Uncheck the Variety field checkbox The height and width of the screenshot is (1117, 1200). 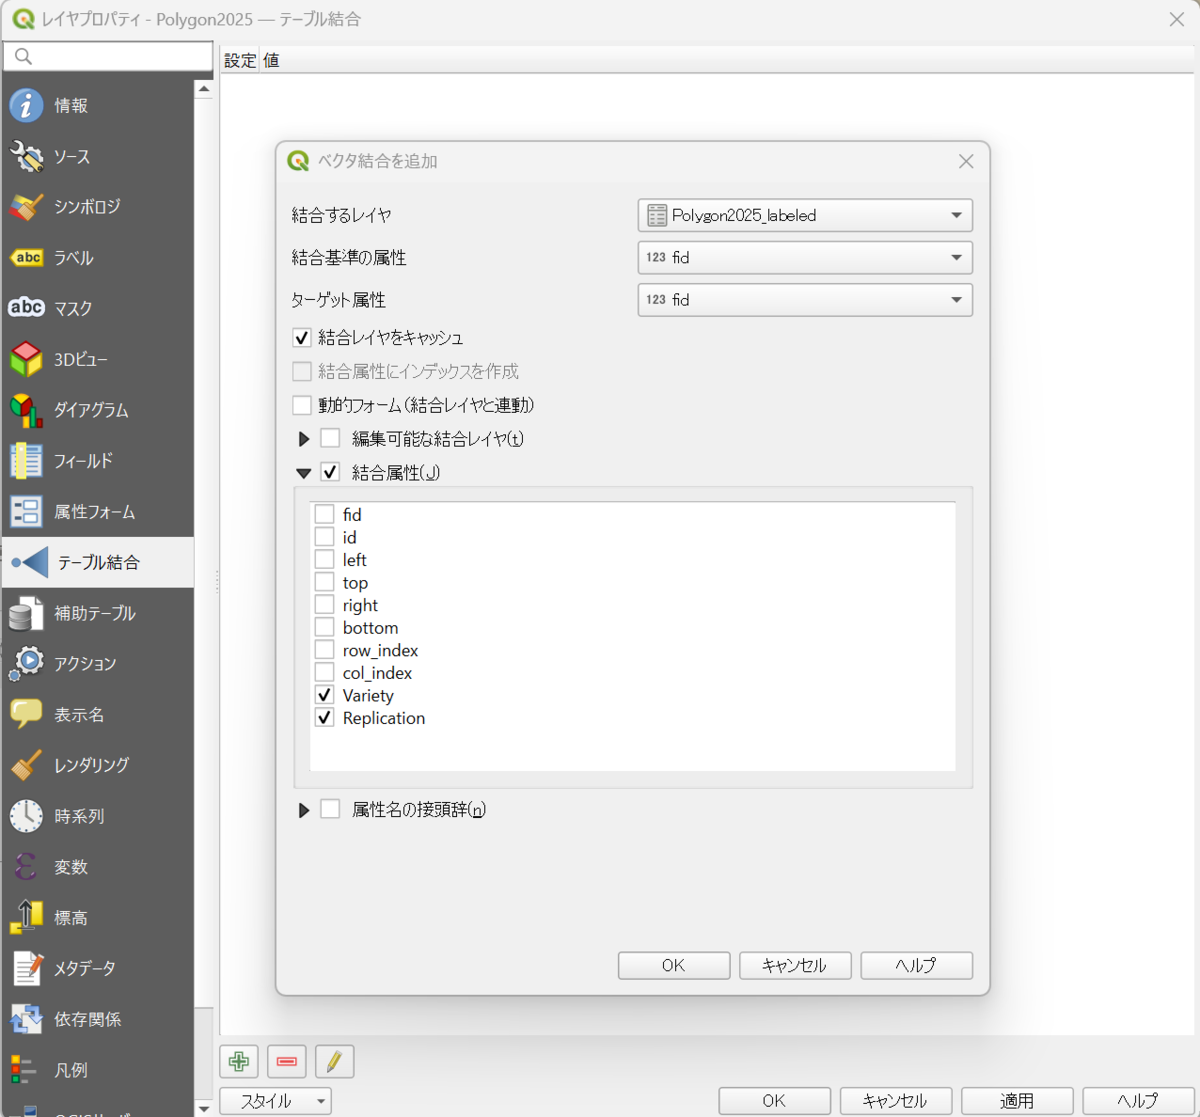324,695
